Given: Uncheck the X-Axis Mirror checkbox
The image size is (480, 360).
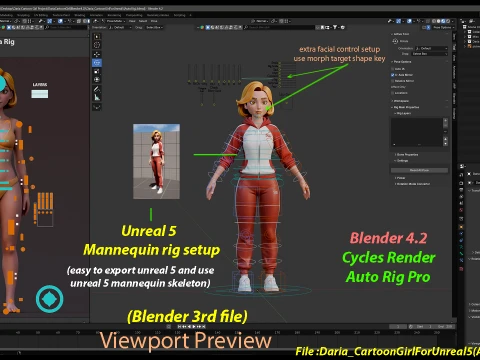Looking at the screenshot, I should pyautogui.click(x=393, y=75).
